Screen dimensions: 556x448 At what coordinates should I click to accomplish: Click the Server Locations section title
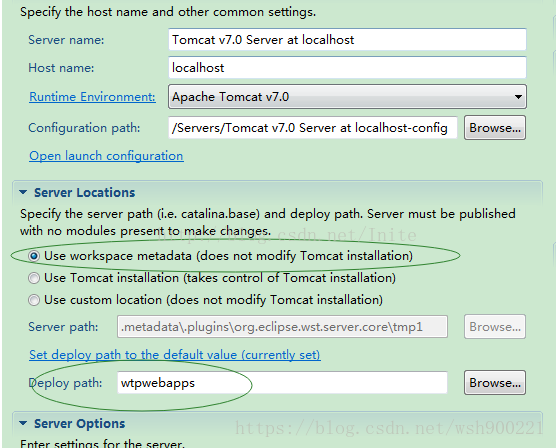pos(84,193)
